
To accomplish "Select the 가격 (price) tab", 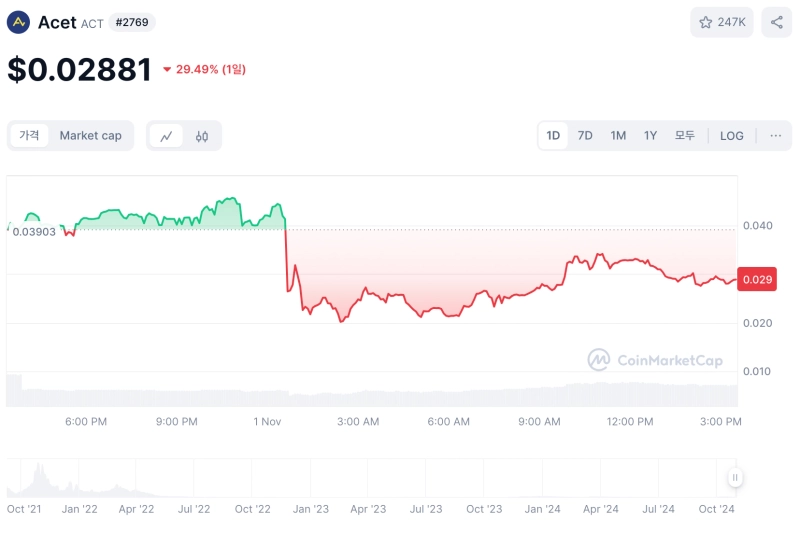I will (29, 136).
